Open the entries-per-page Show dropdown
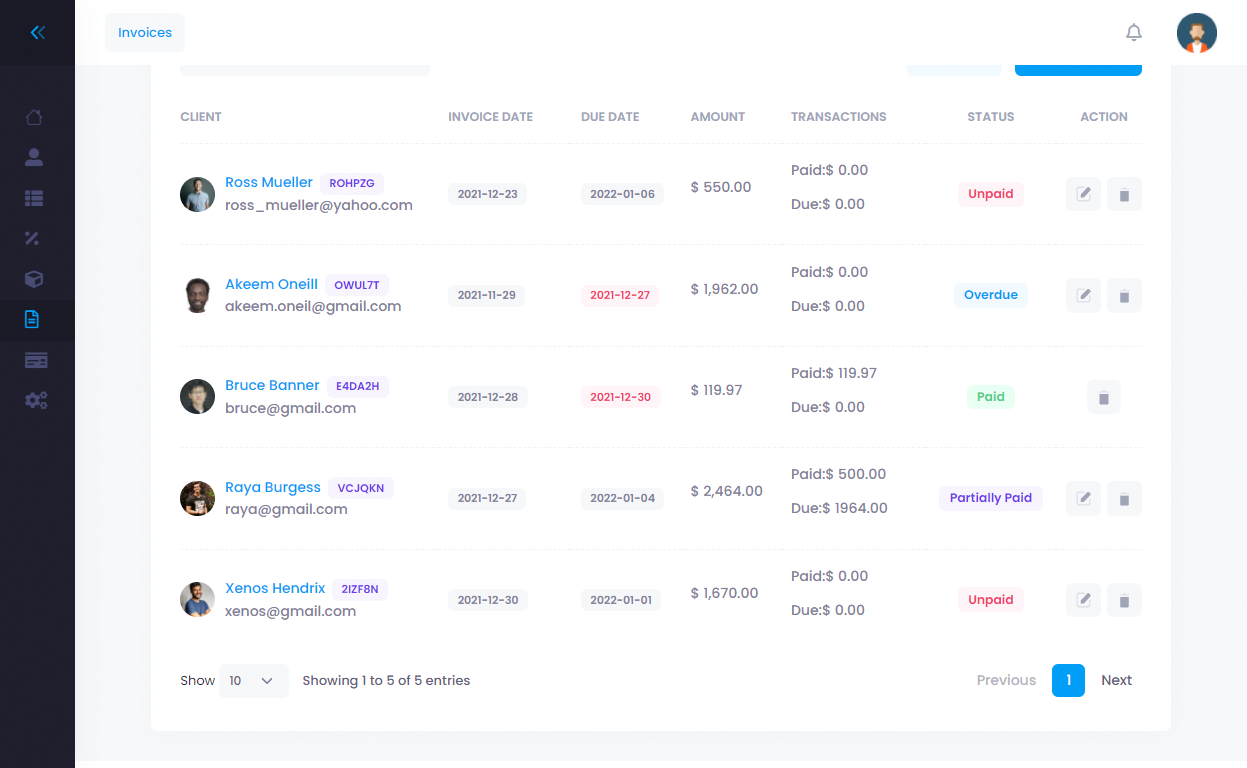Image resolution: width=1247 pixels, height=768 pixels. click(x=254, y=680)
